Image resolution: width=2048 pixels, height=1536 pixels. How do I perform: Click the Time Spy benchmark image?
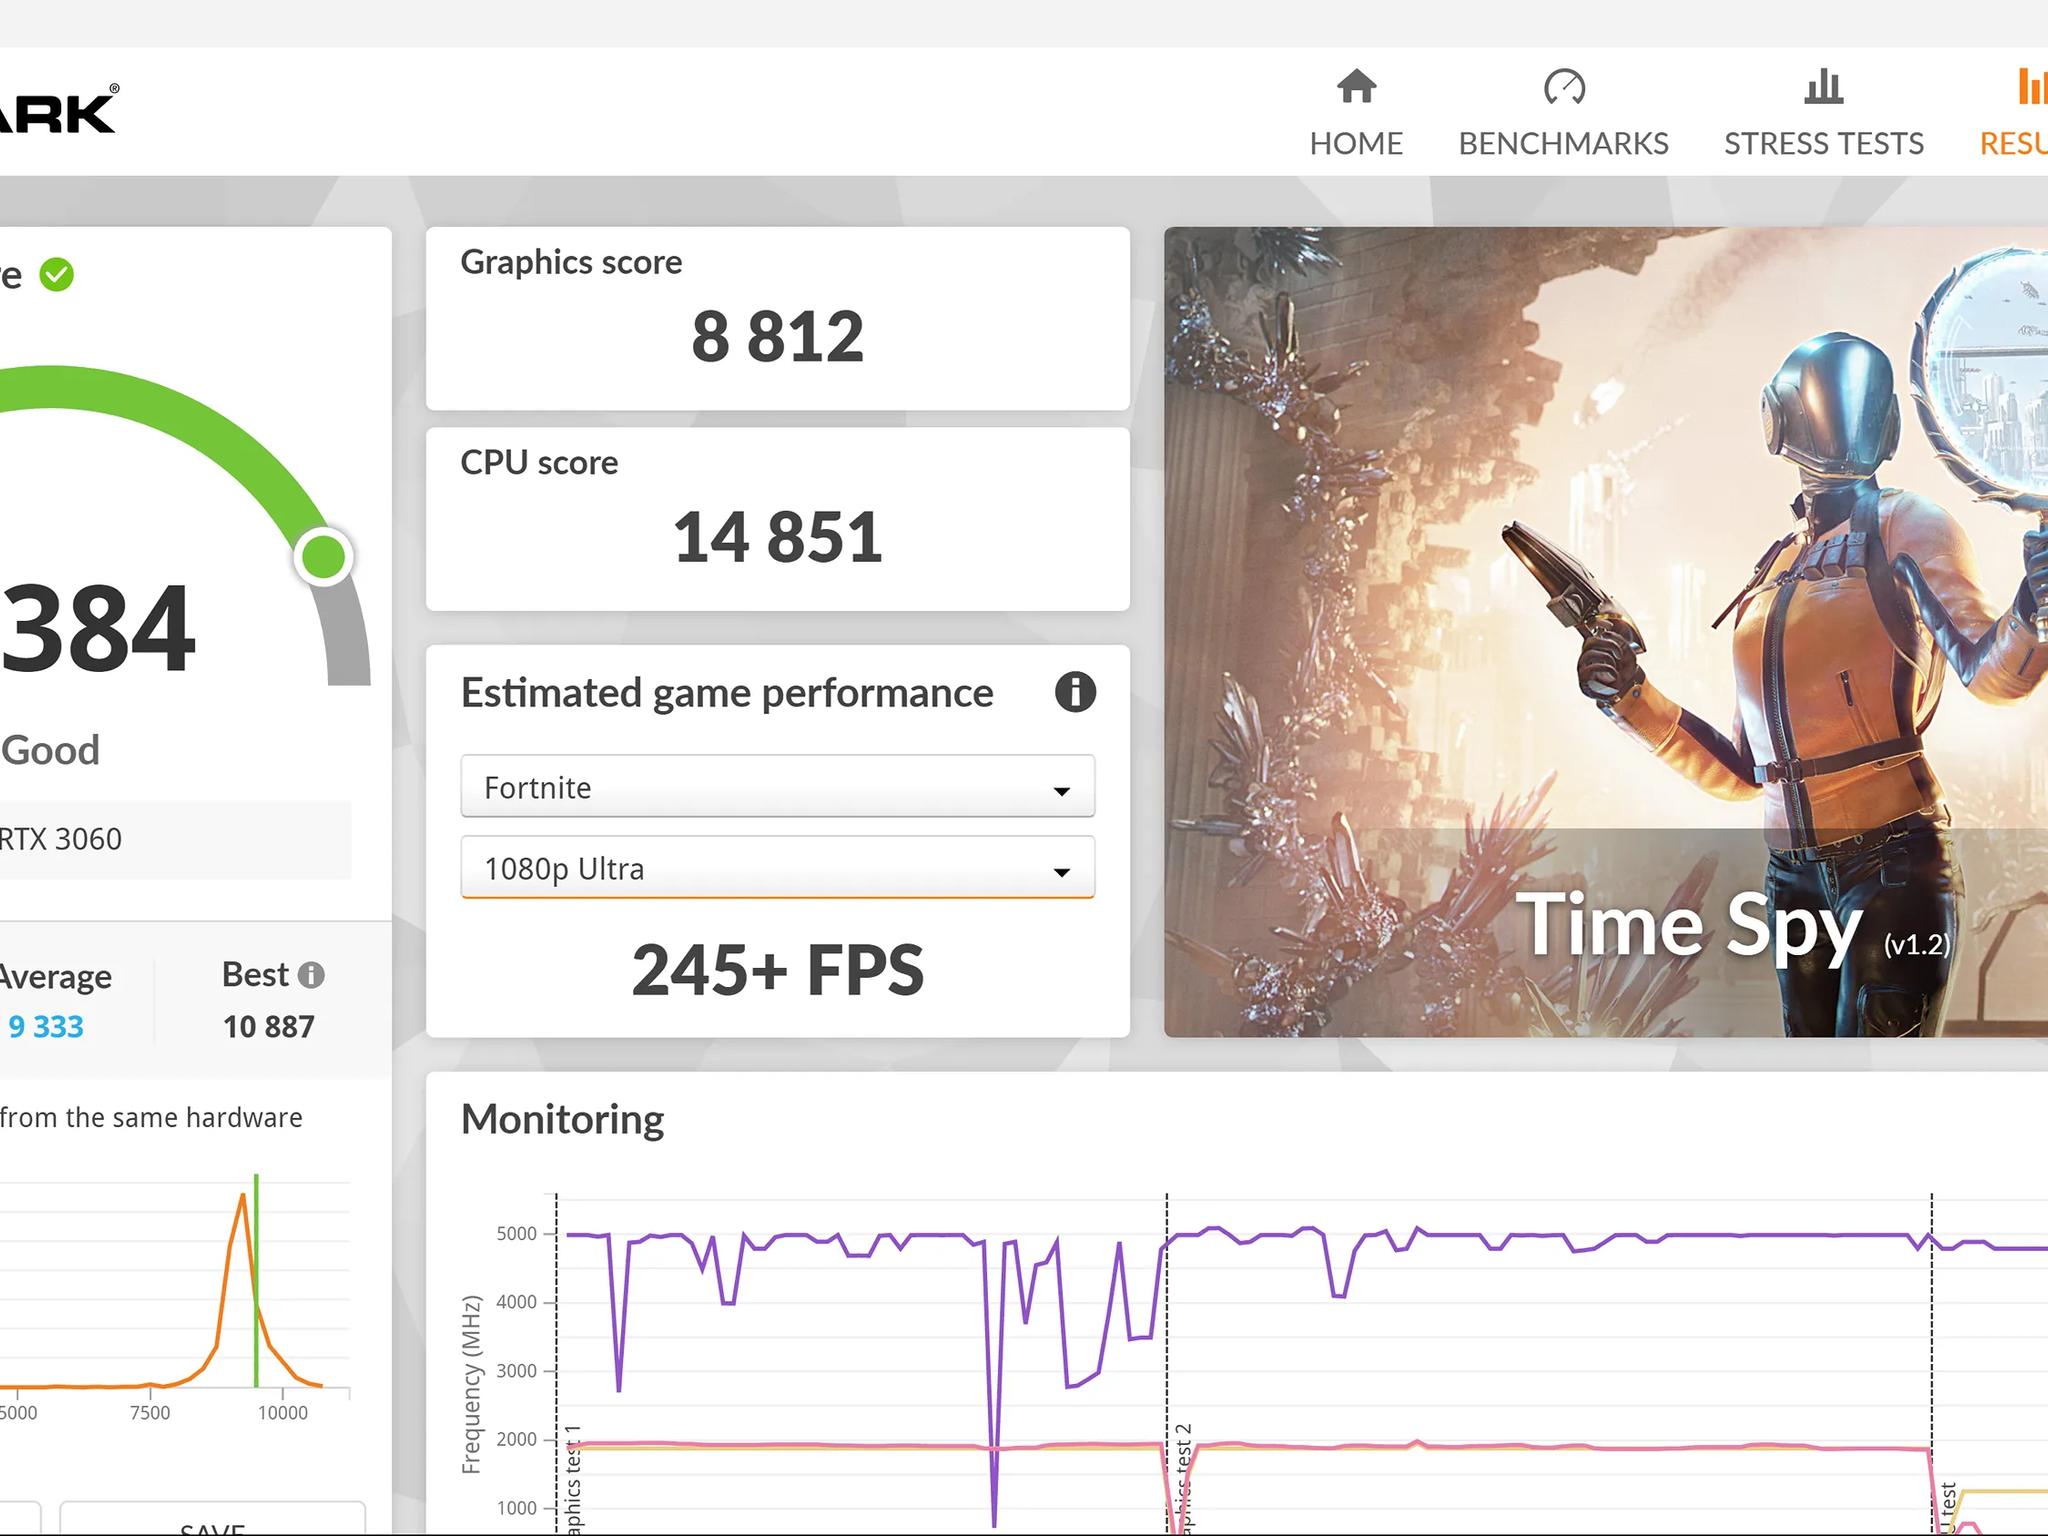pos(1606,632)
